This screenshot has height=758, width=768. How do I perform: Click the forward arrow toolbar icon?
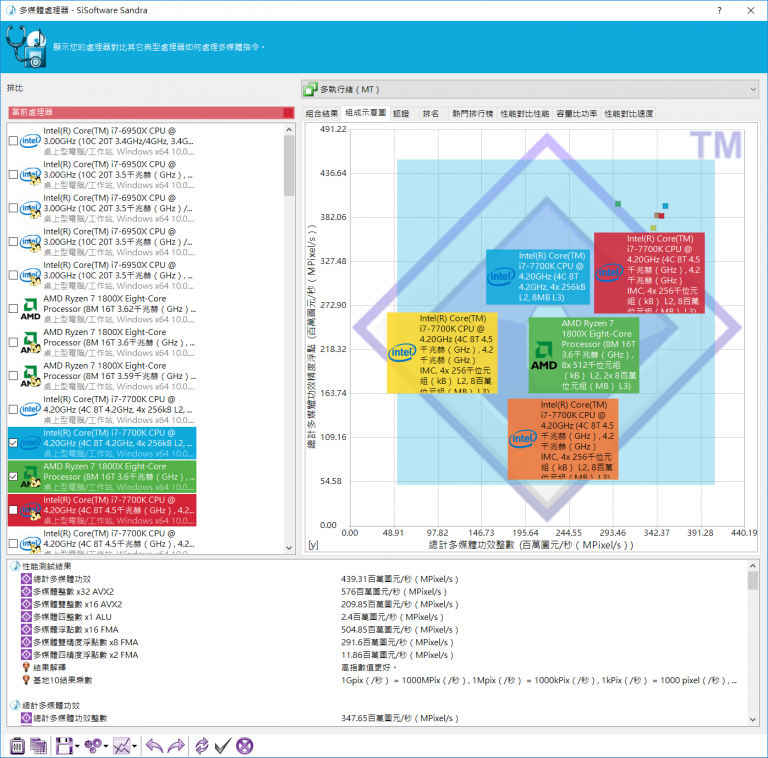point(176,746)
